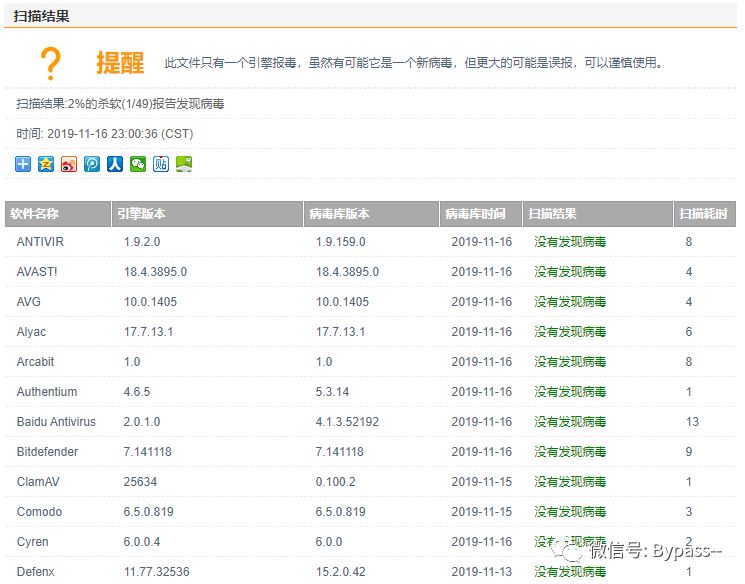745x584 pixels.
Task: Sort by 引擎版本 column header
Action: pos(207,214)
